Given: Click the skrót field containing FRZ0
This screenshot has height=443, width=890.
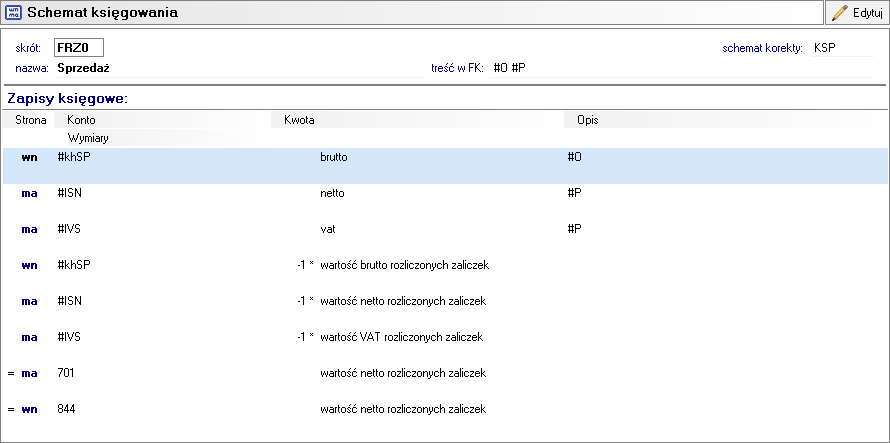Looking at the screenshot, I should point(79,48).
